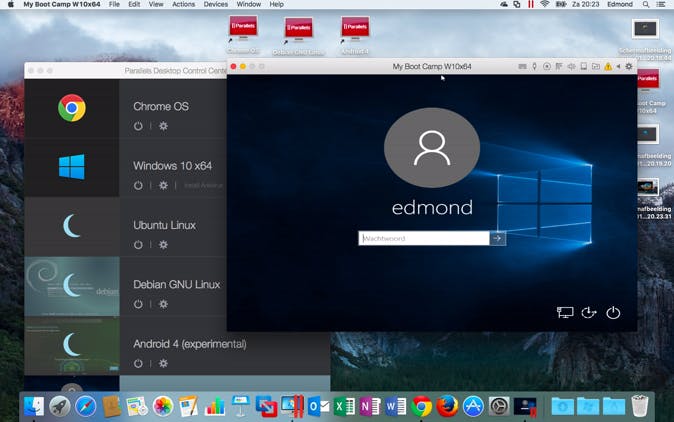Viewport: 674px width, 422px height.
Task: Click the yellow warning icon in VM title bar
Action: [608, 67]
